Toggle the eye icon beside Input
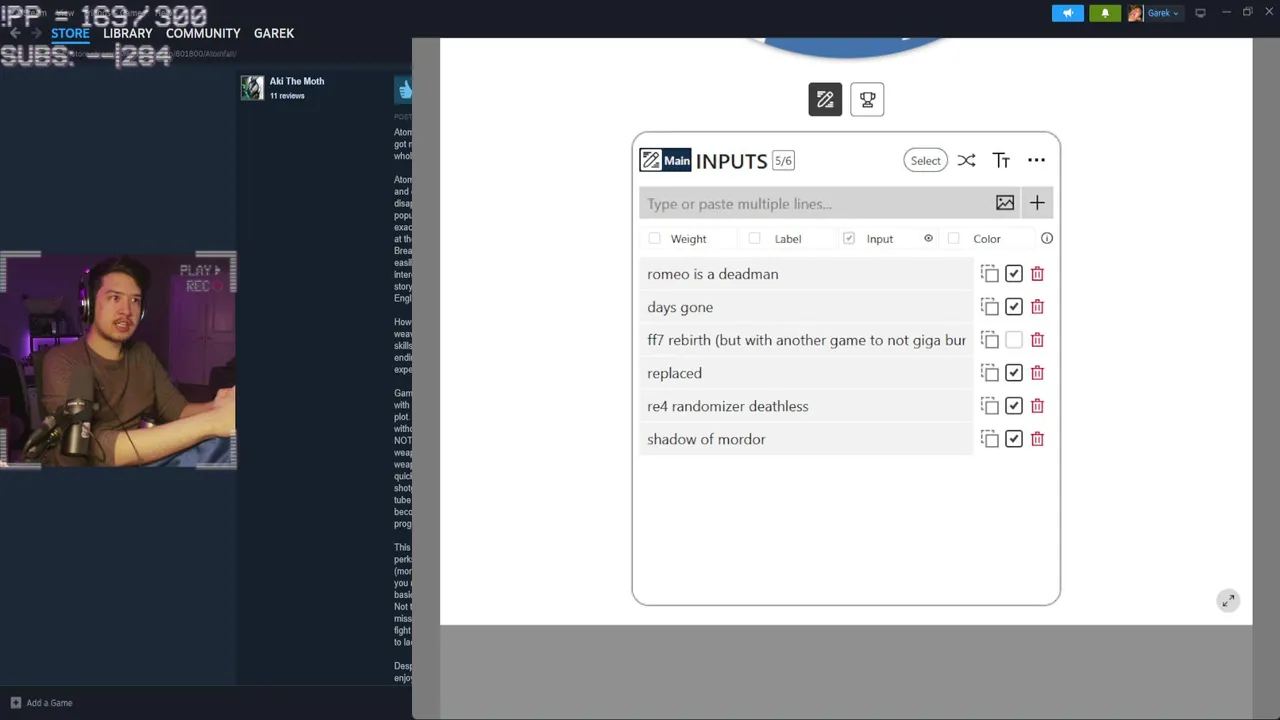Viewport: 1280px width, 720px height. (x=928, y=238)
